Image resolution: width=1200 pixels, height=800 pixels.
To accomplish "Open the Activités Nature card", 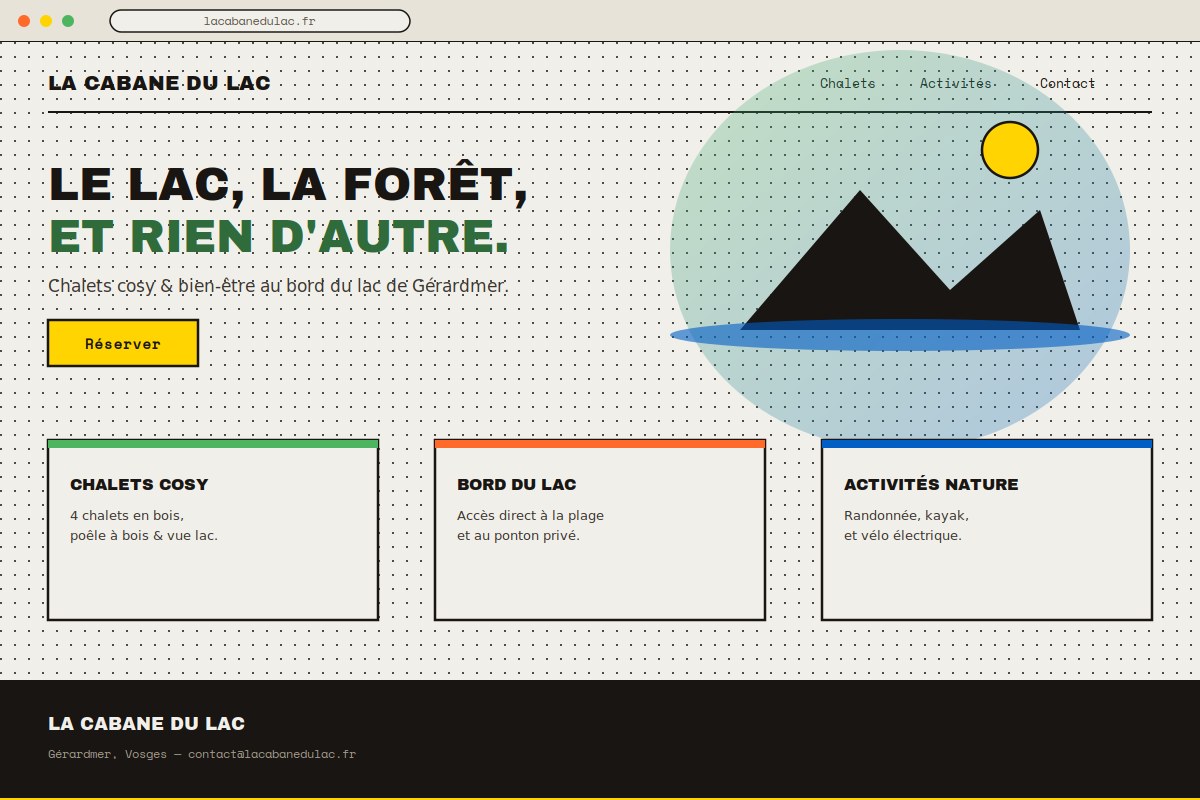I will coord(987,529).
